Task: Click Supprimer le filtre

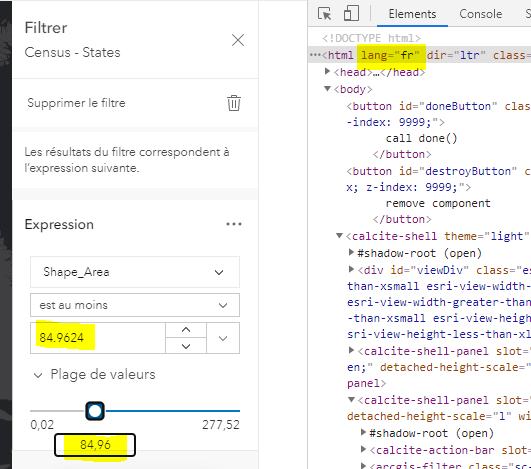Action: [77, 103]
